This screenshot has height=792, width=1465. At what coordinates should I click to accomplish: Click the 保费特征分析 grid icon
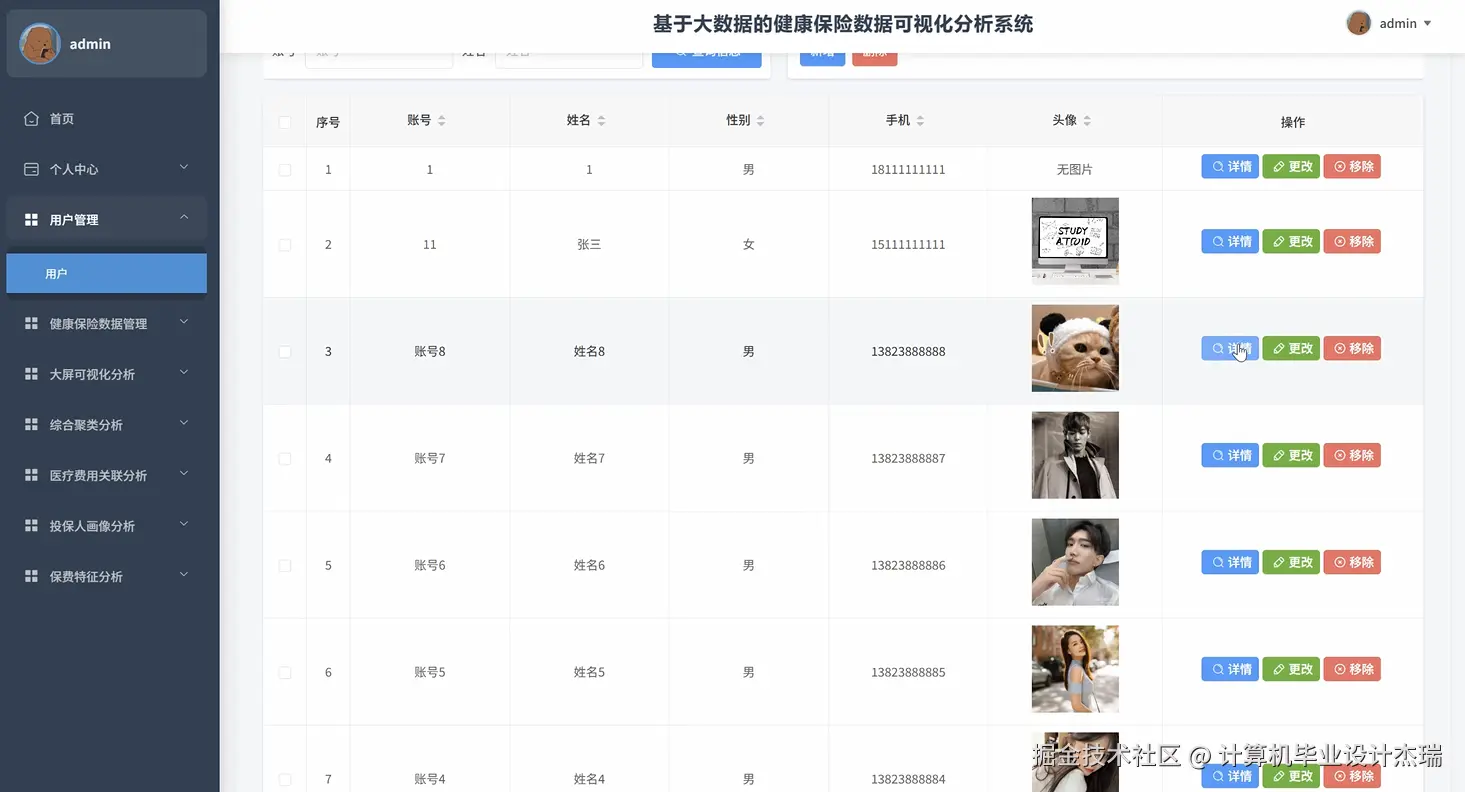point(31,577)
